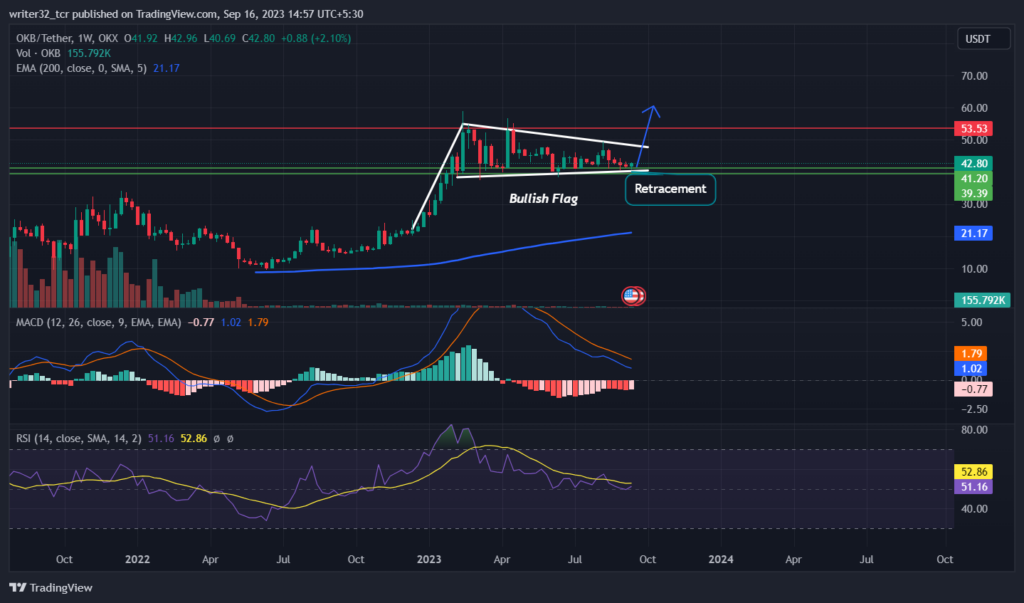
Task: Click the Bullish Flag text annotation
Action: [x=543, y=199]
